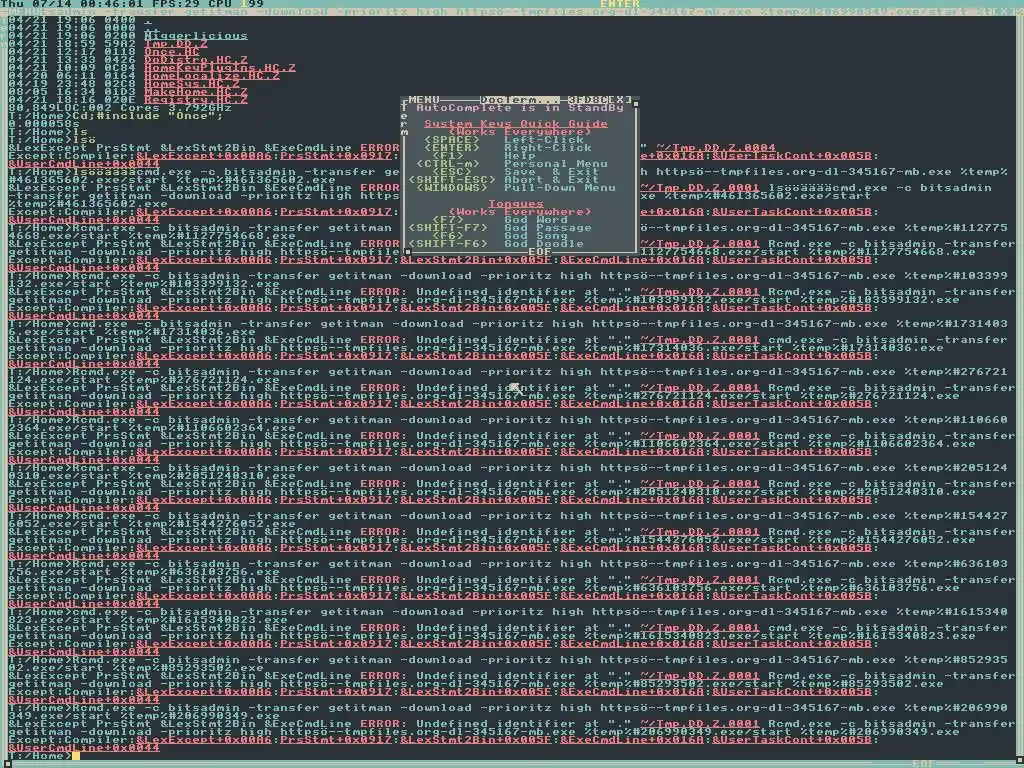Open the Registry.HC.Z file link
The height and width of the screenshot is (768, 1024).
(196, 100)
